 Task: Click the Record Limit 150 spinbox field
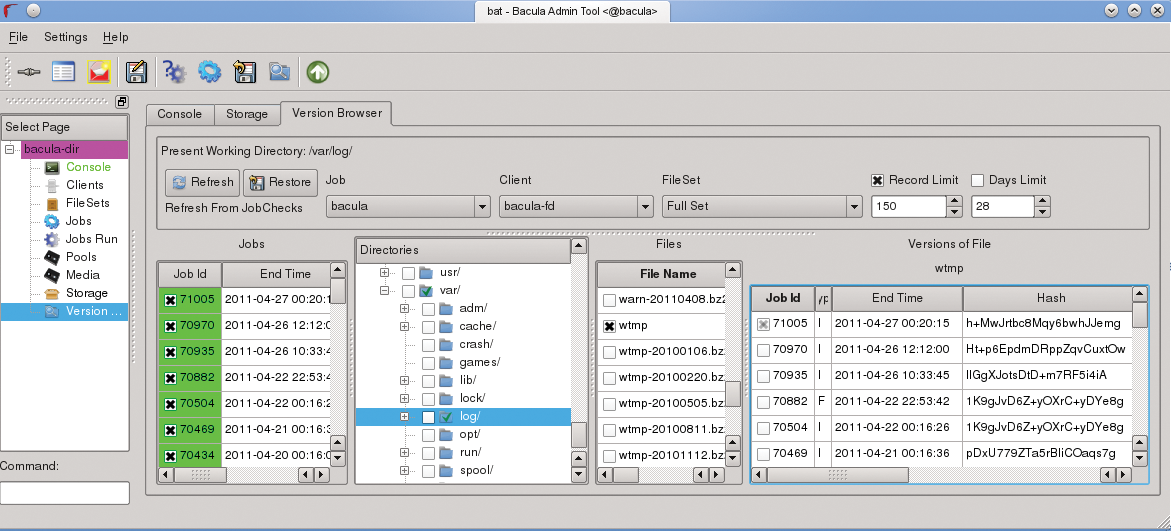908,206
